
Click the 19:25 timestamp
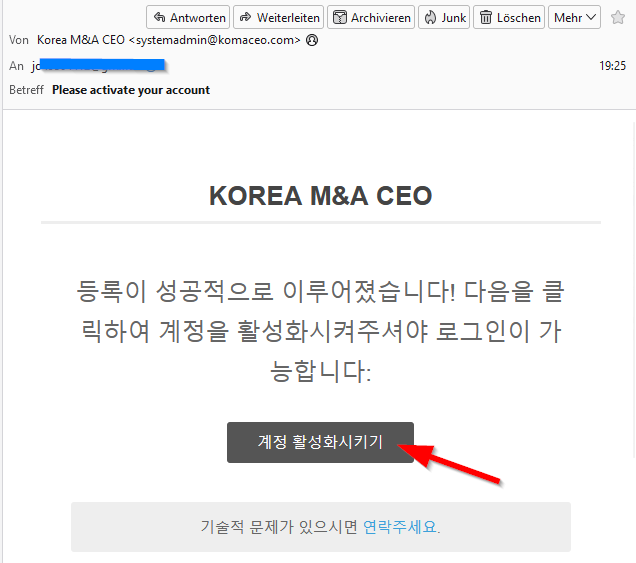[612, 66]
